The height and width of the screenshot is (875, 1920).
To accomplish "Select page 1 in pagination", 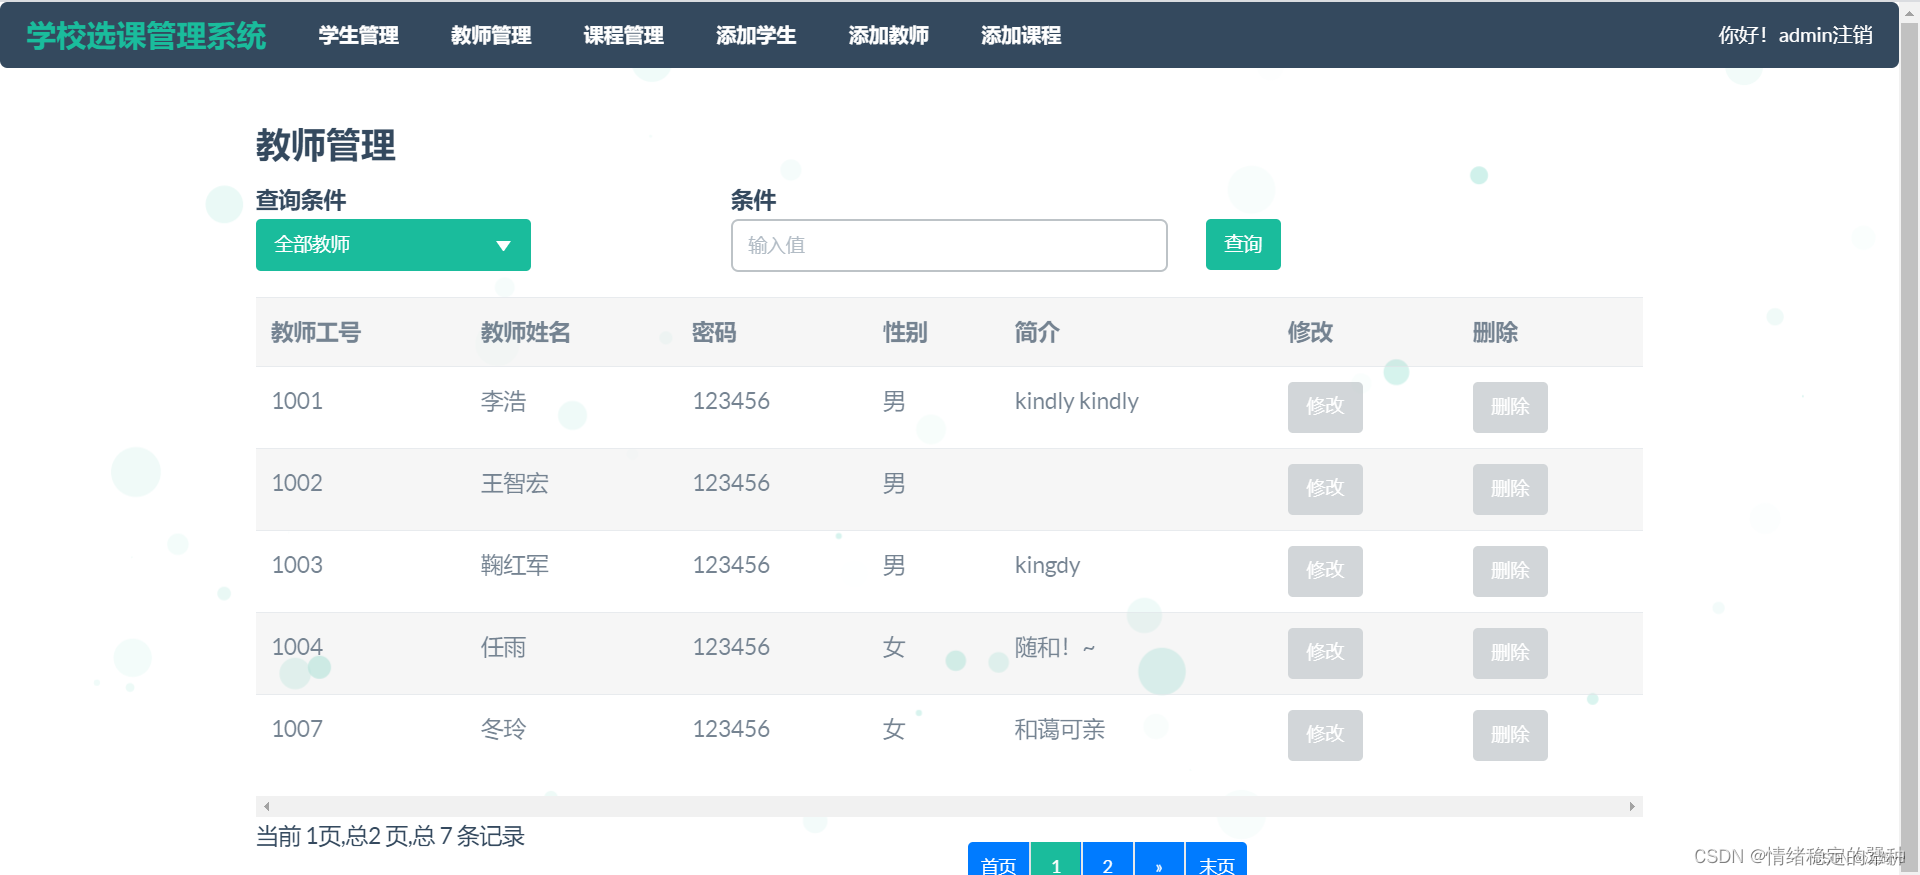I will [x=1056, y=860].
